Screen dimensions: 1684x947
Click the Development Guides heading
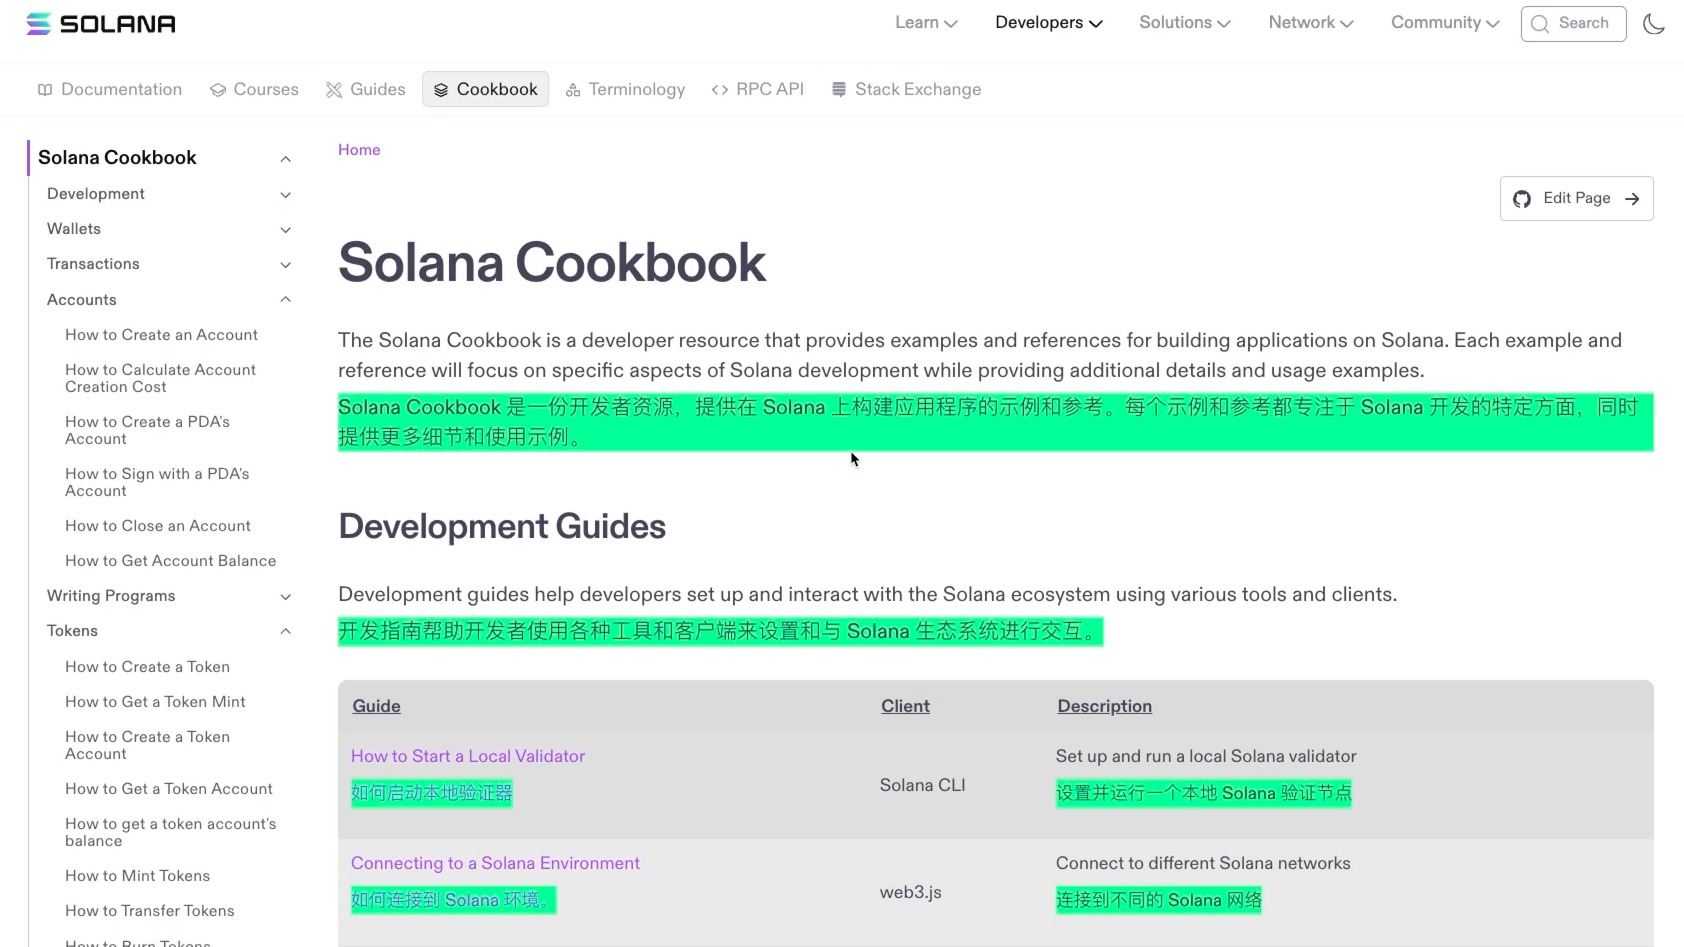coord(502,526)
